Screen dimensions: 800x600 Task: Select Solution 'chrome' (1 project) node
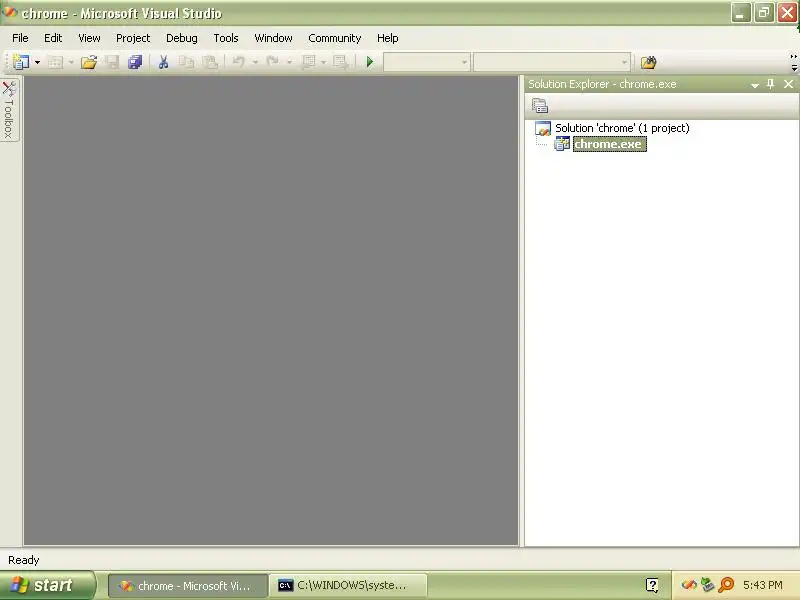(622, 128)
